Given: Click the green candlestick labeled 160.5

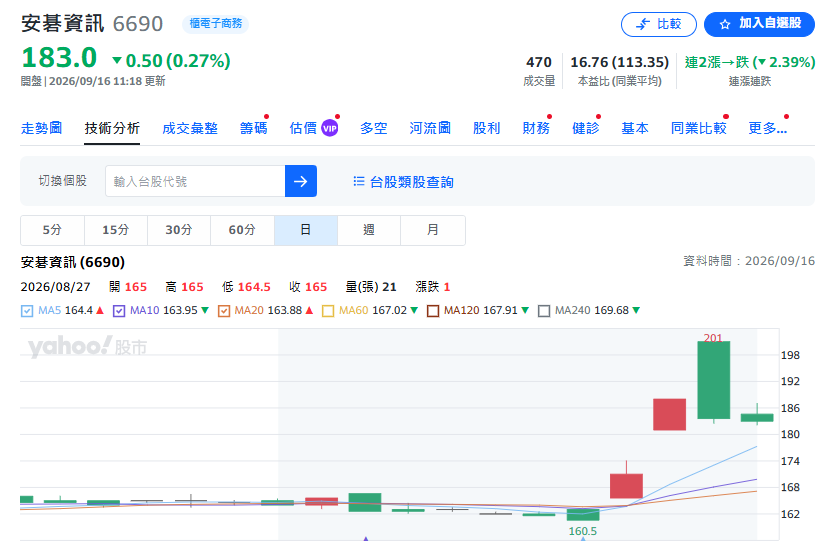Looking at the screenshot, I should 583,514.
